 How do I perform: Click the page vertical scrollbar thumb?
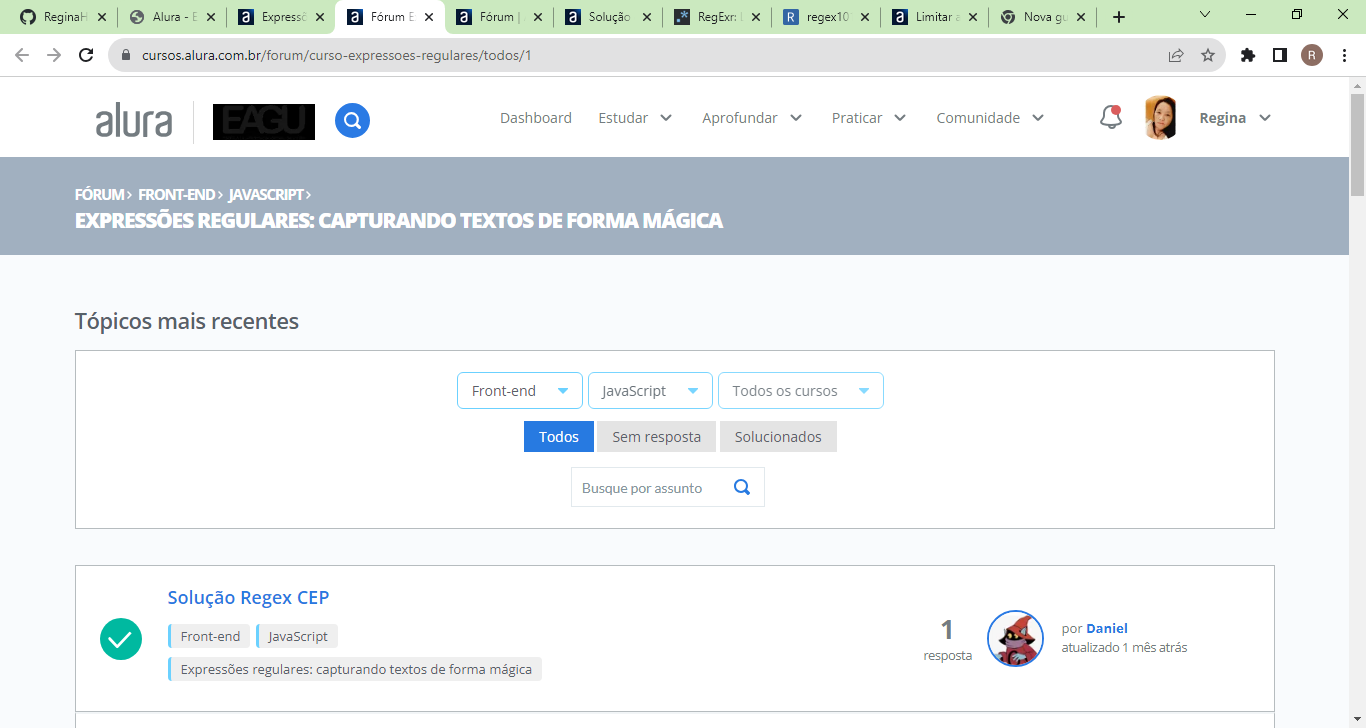1357,145
